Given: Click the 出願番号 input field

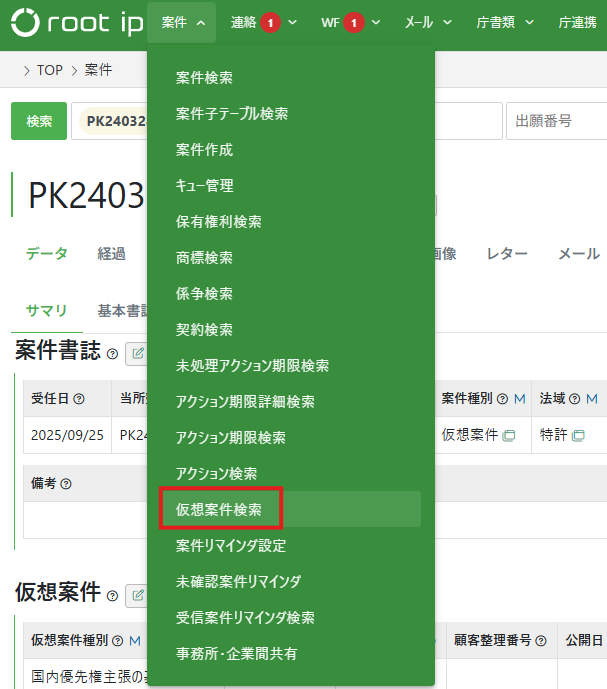Looking at the screenshot, I should (556, 121).
